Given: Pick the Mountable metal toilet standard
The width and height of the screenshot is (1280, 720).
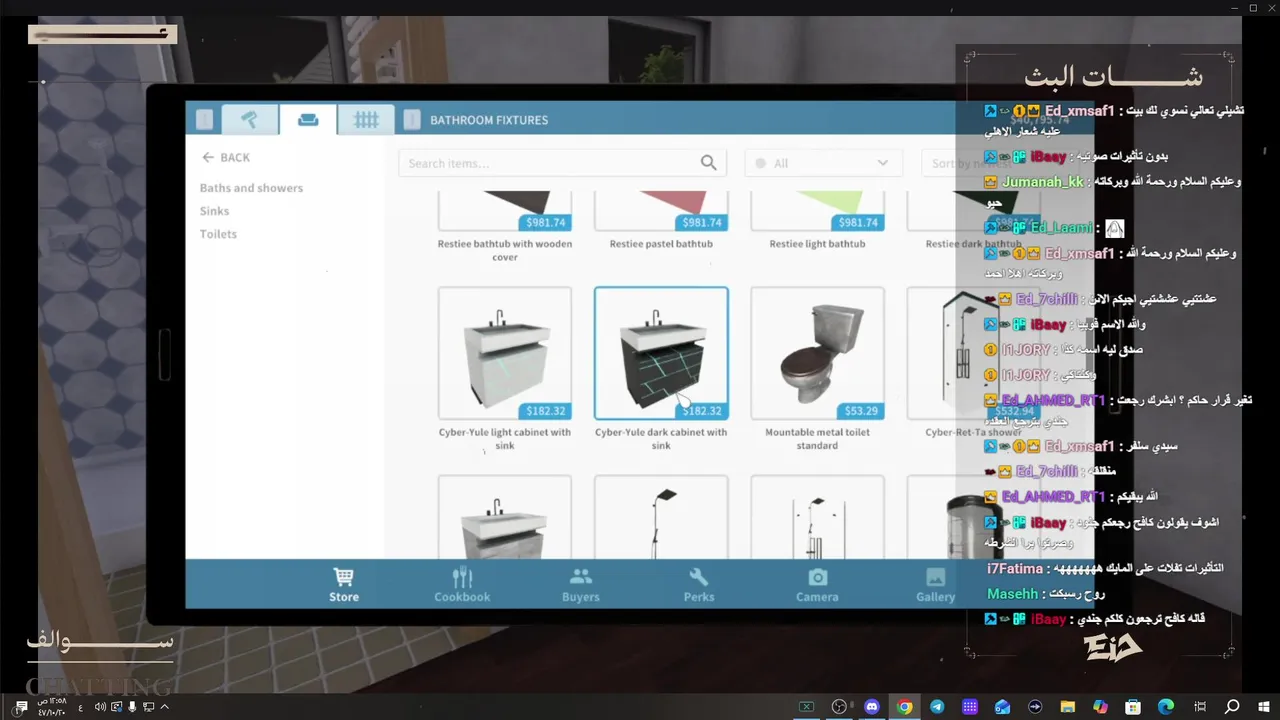Looking at the screenshot, I should 817,368.
